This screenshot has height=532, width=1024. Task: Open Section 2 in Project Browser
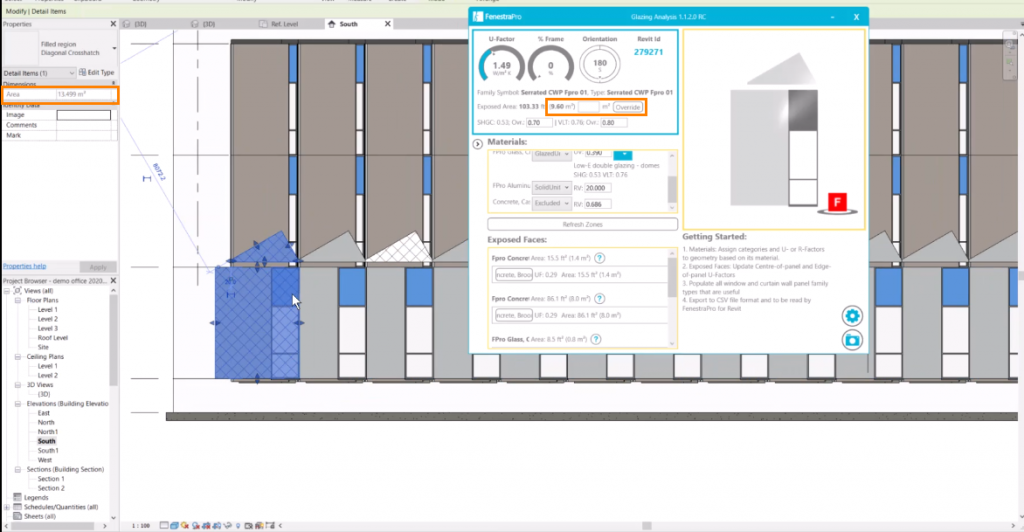[x=51, y=488]
